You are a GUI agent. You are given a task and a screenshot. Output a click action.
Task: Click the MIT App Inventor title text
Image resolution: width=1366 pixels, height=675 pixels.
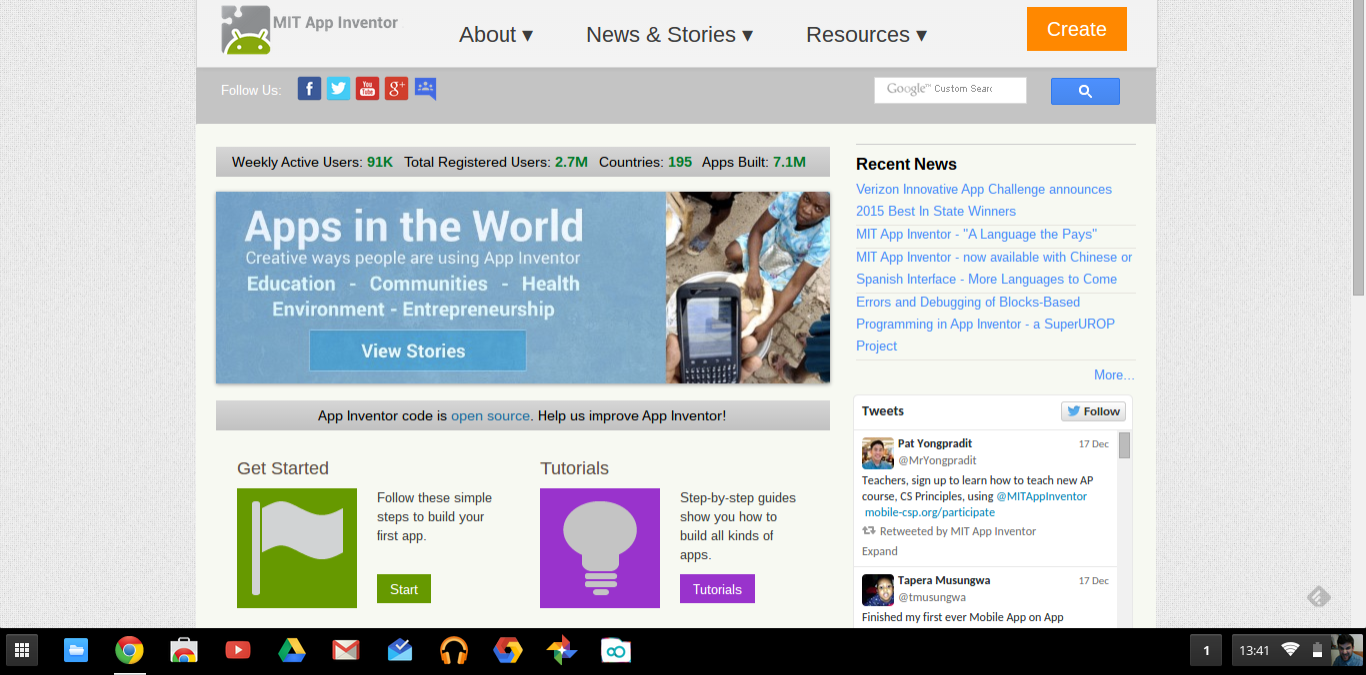335,22
